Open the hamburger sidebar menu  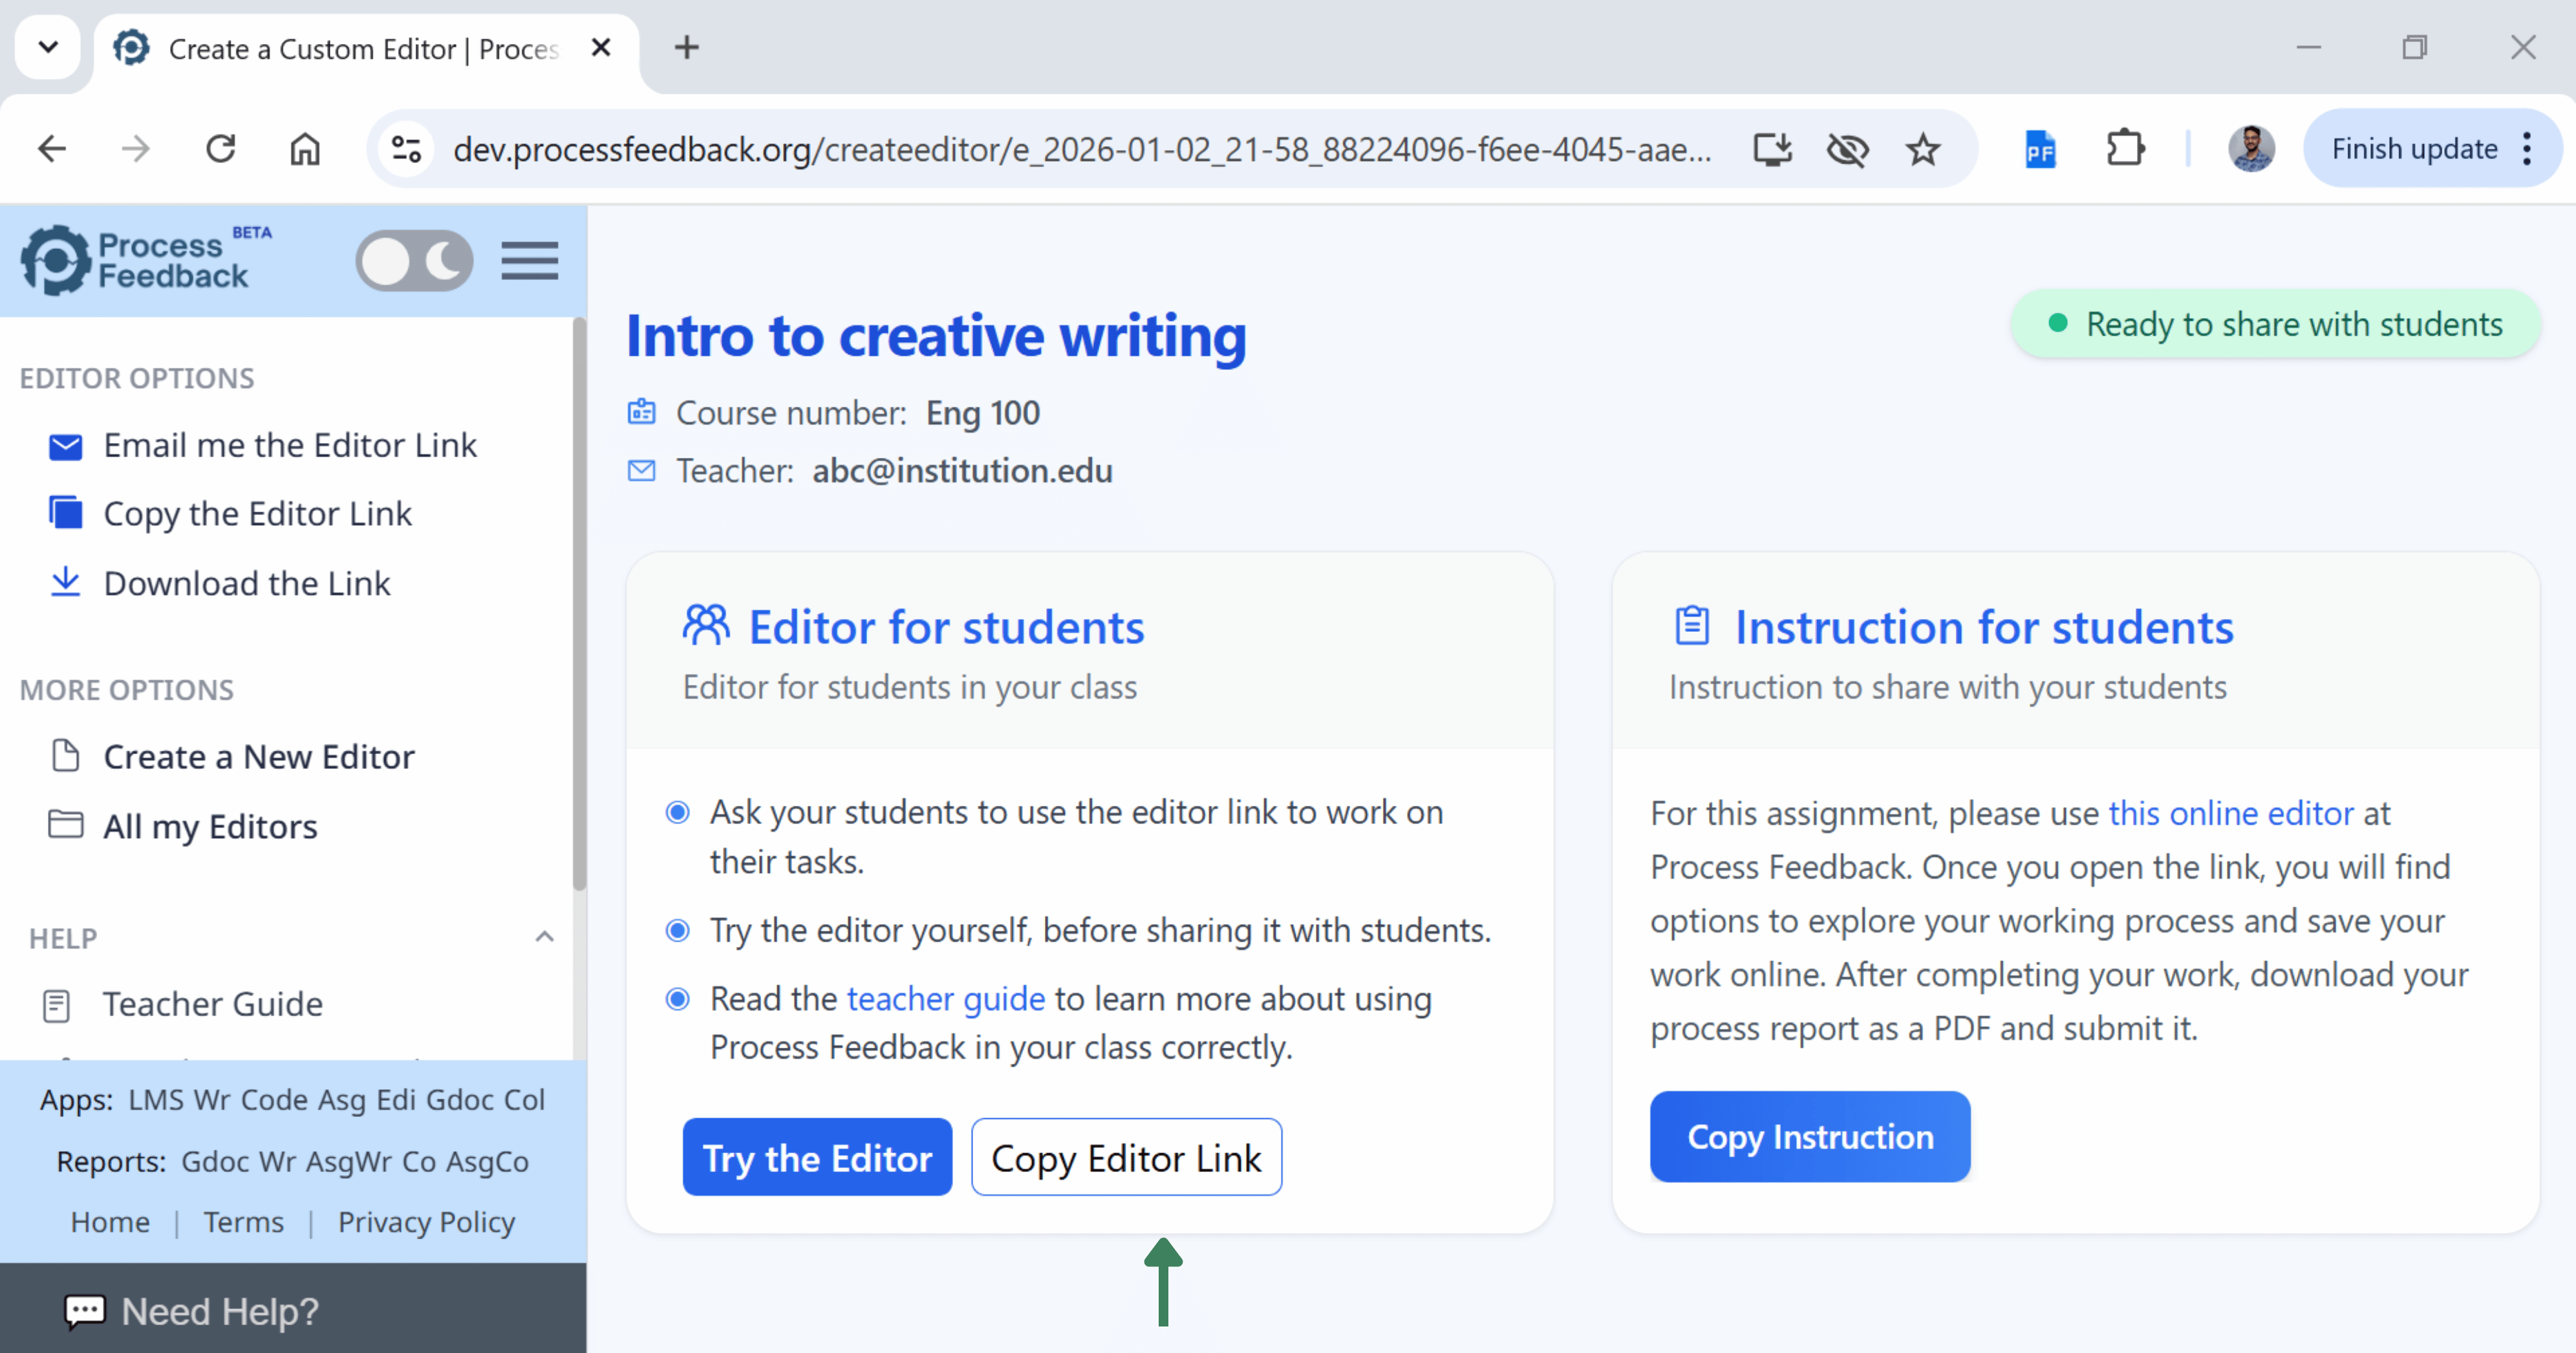click(x=529, y=261)
